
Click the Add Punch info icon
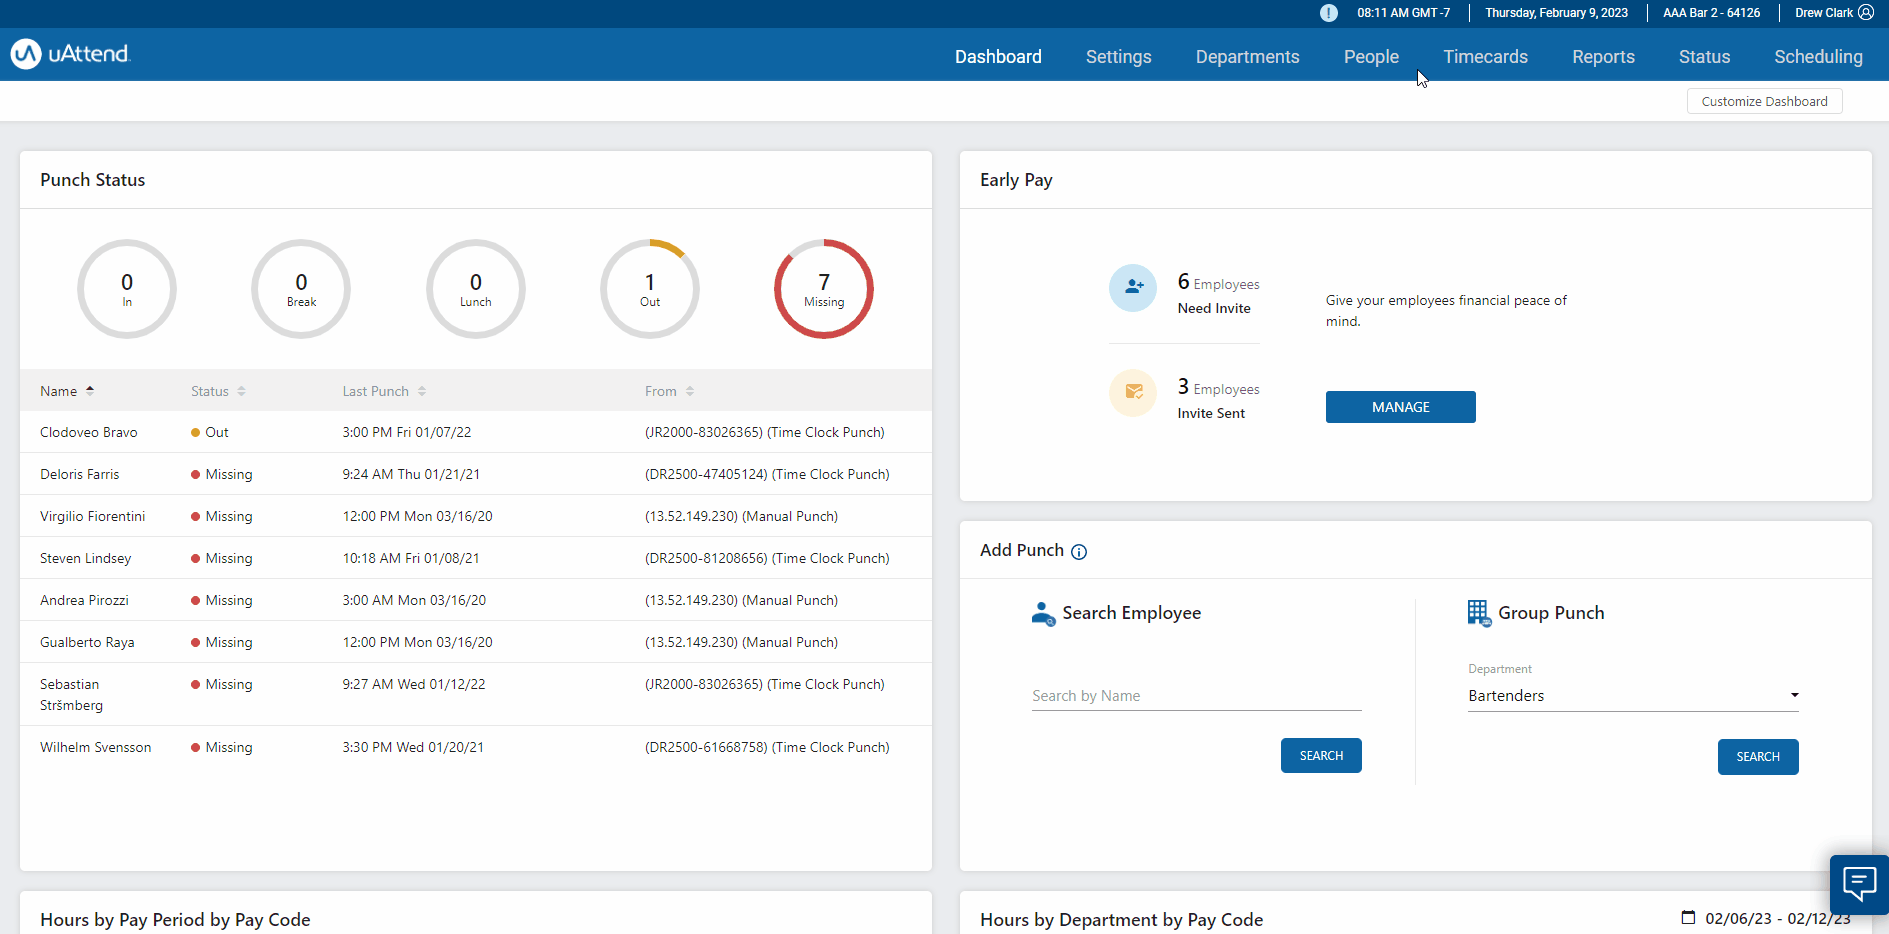tap(1079, 551)
